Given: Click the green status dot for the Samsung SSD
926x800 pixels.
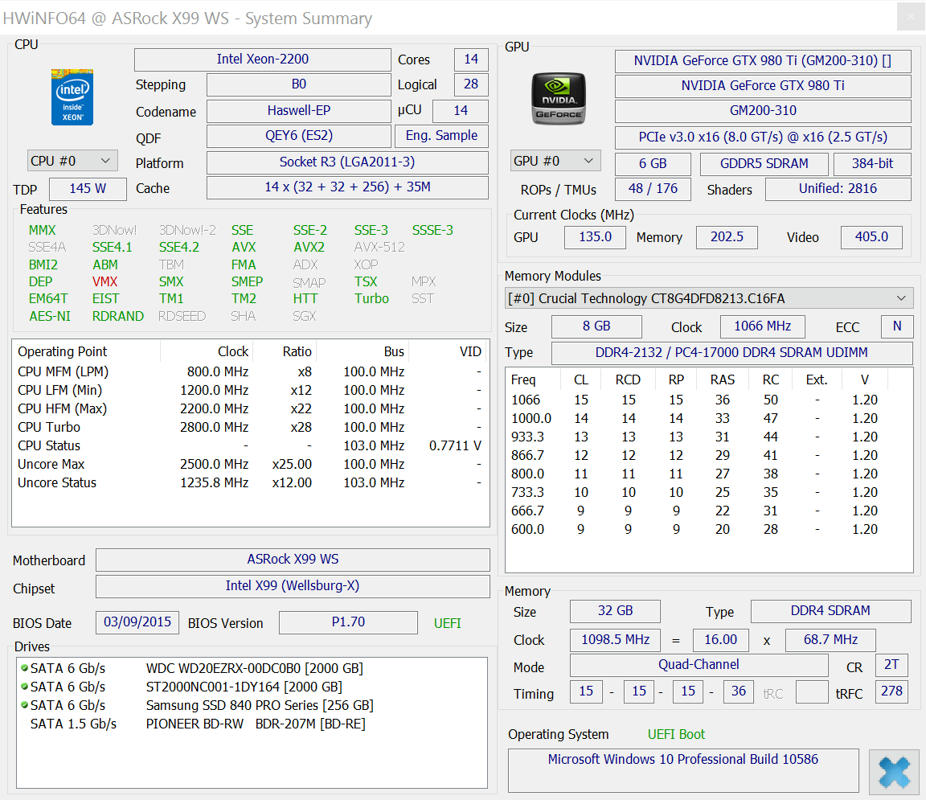Looking at the screenshot, I should (x=24, y=705).
